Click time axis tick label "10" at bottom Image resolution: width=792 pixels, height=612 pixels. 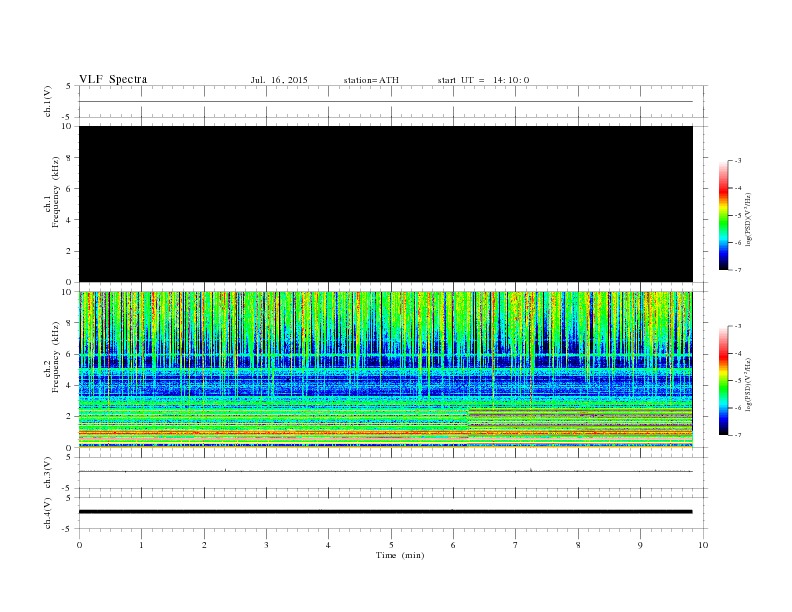[703, 545]
